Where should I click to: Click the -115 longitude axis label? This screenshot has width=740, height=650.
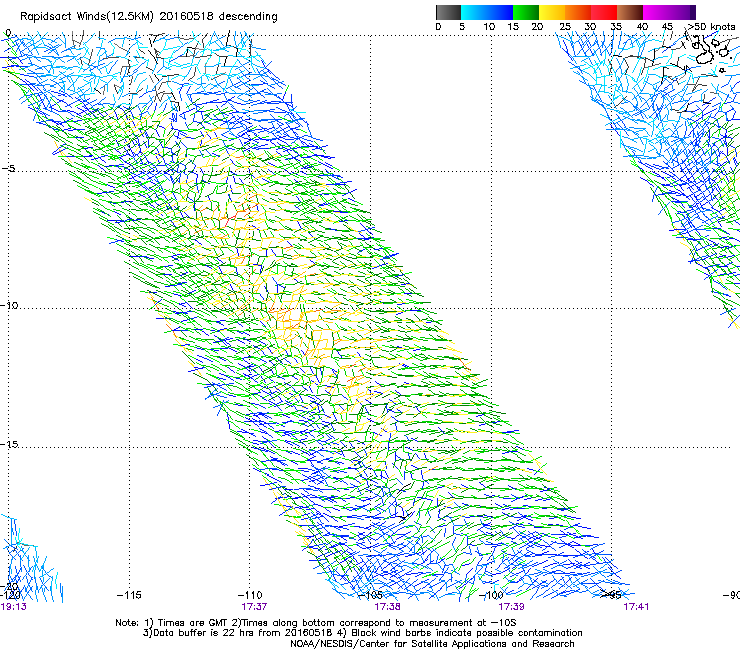[x=129, y=595]
